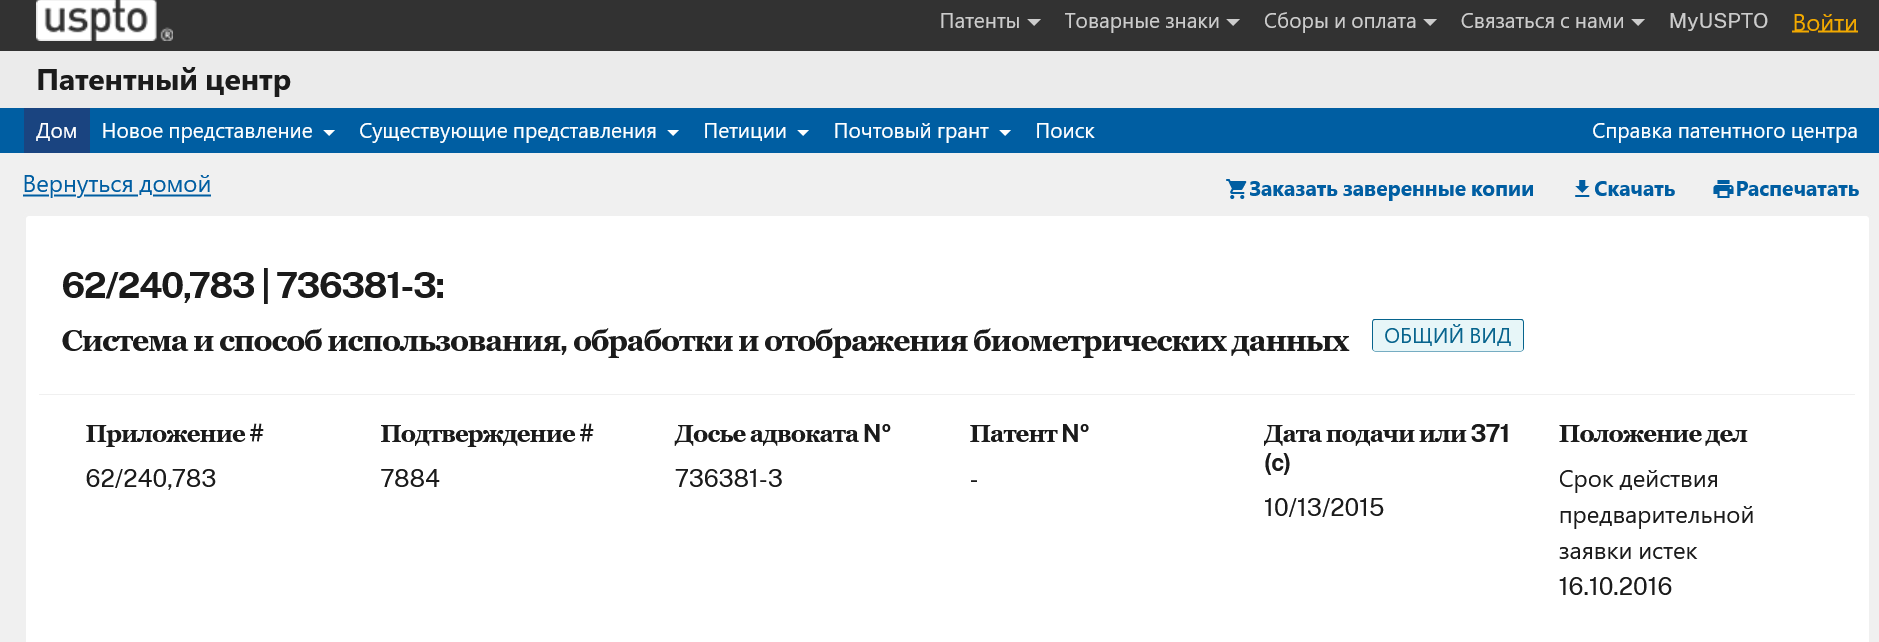Screen dimensions: 1879x642
Task: Open the Сборы и оплата menu
Action: (x=1350, y=21)
